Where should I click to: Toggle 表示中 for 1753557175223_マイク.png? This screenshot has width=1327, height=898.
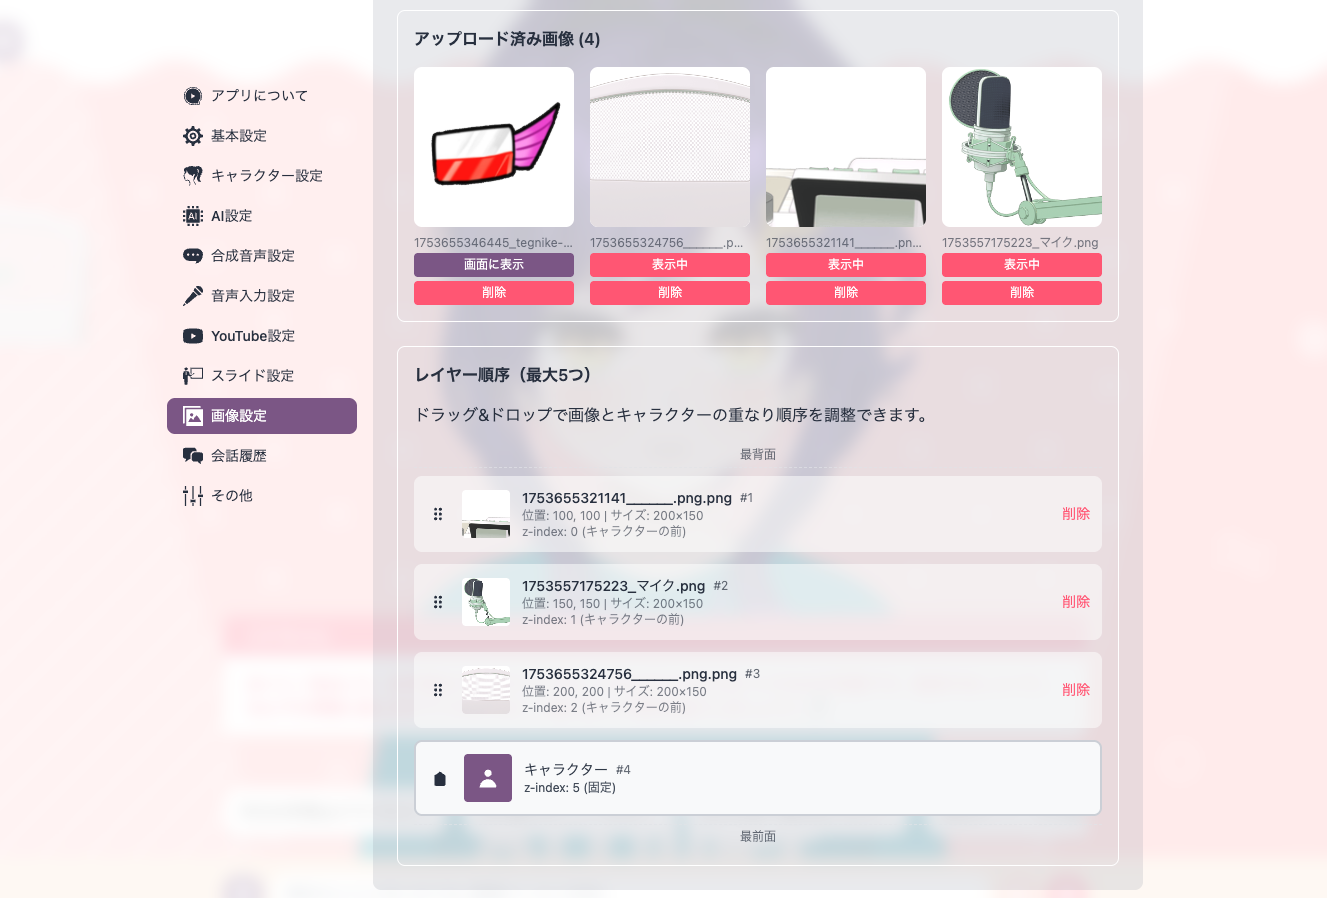click(x=1021, y=264)
